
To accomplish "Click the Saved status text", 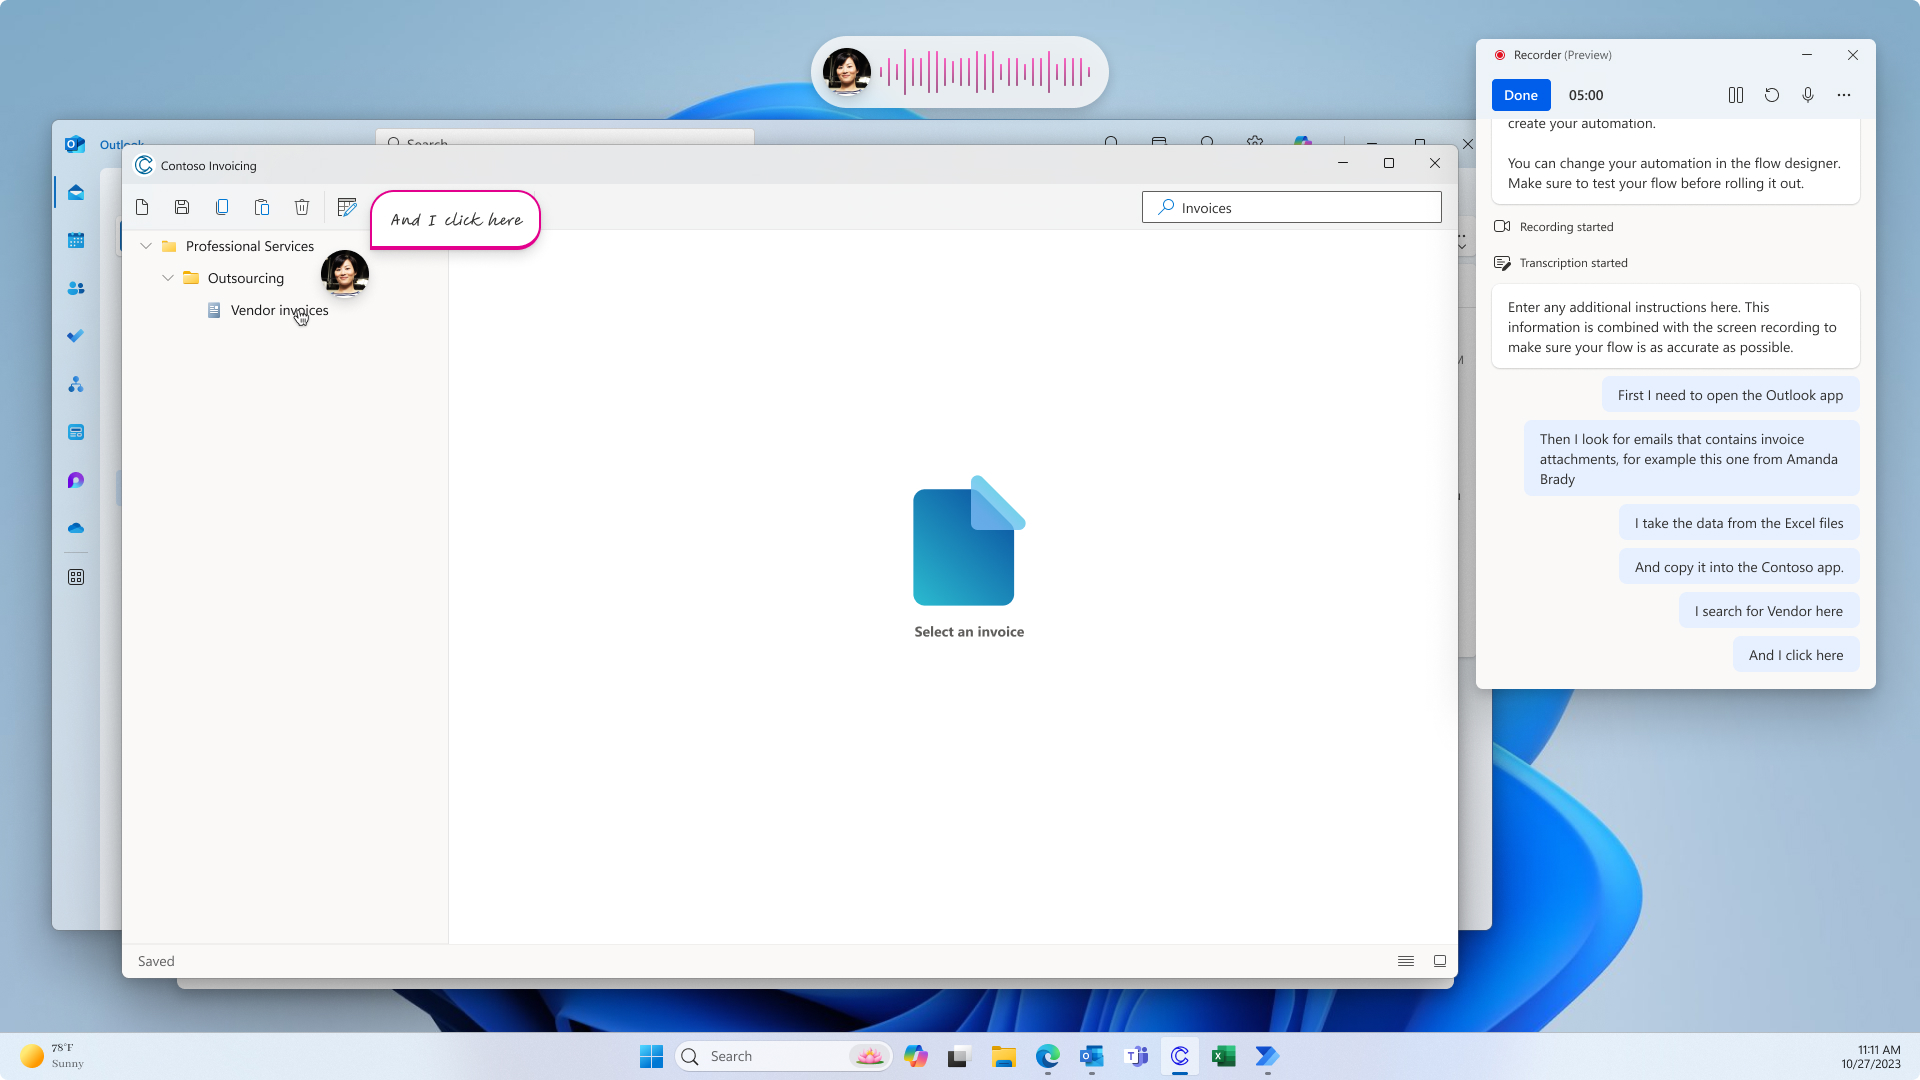I will [x=156, y=961].
